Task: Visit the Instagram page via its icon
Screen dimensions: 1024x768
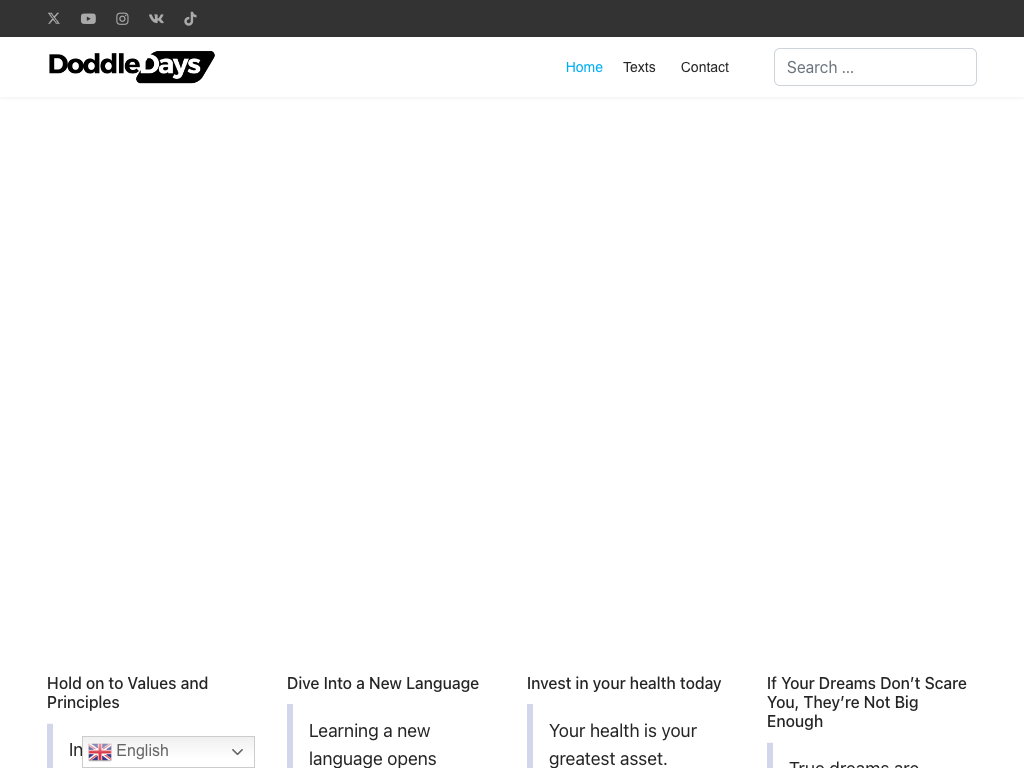Action: point(122,18)
